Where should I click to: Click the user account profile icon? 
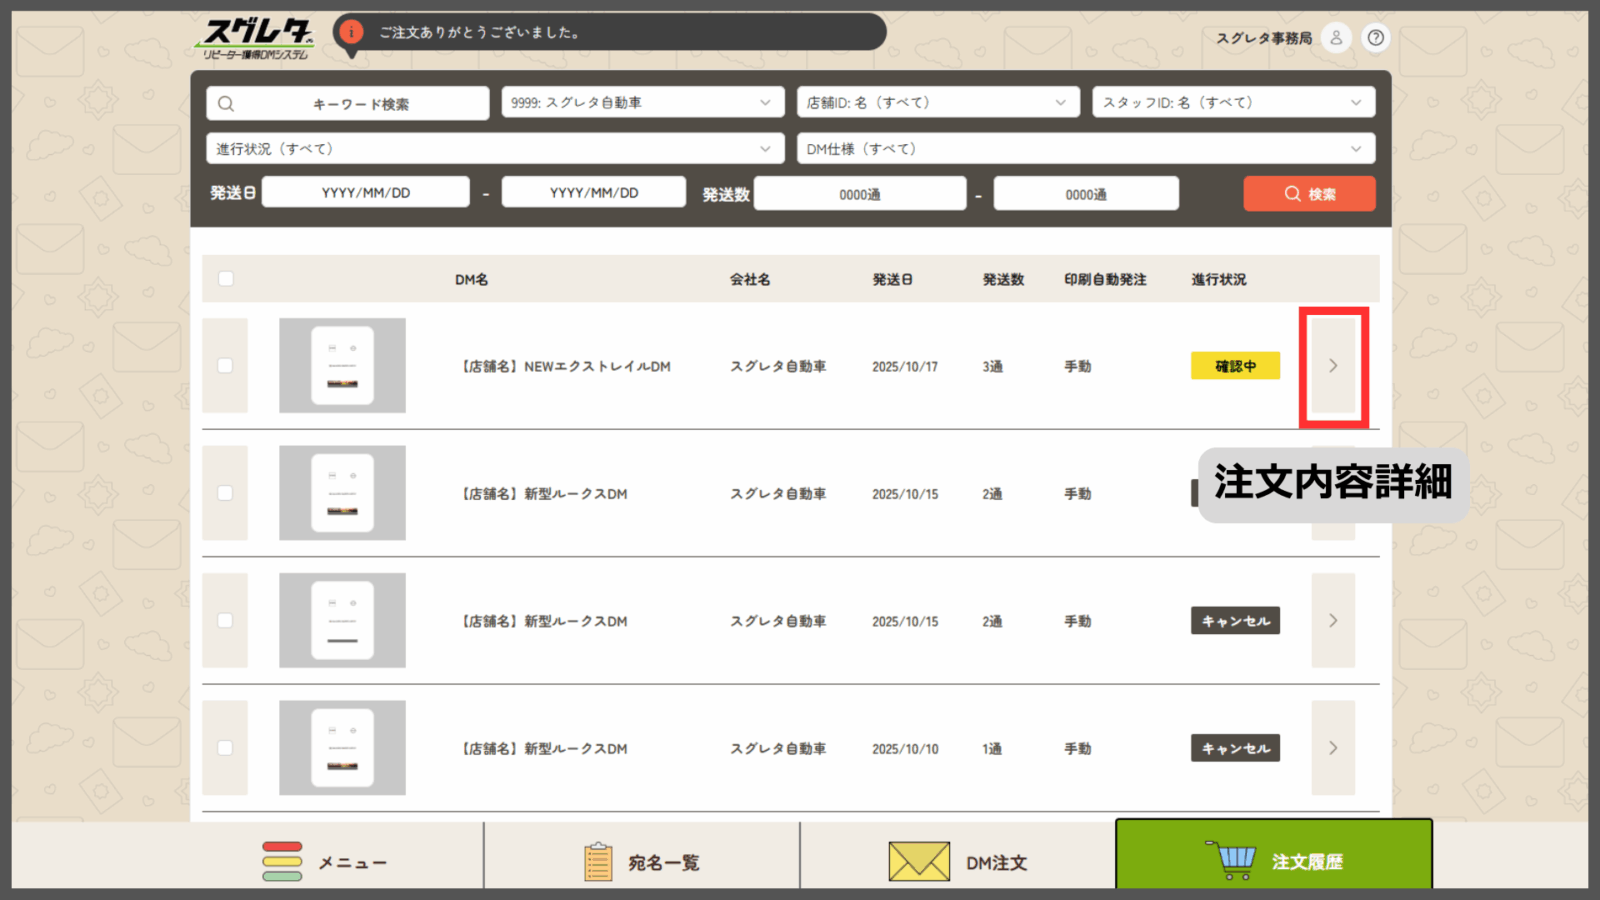click(1336, 38)
